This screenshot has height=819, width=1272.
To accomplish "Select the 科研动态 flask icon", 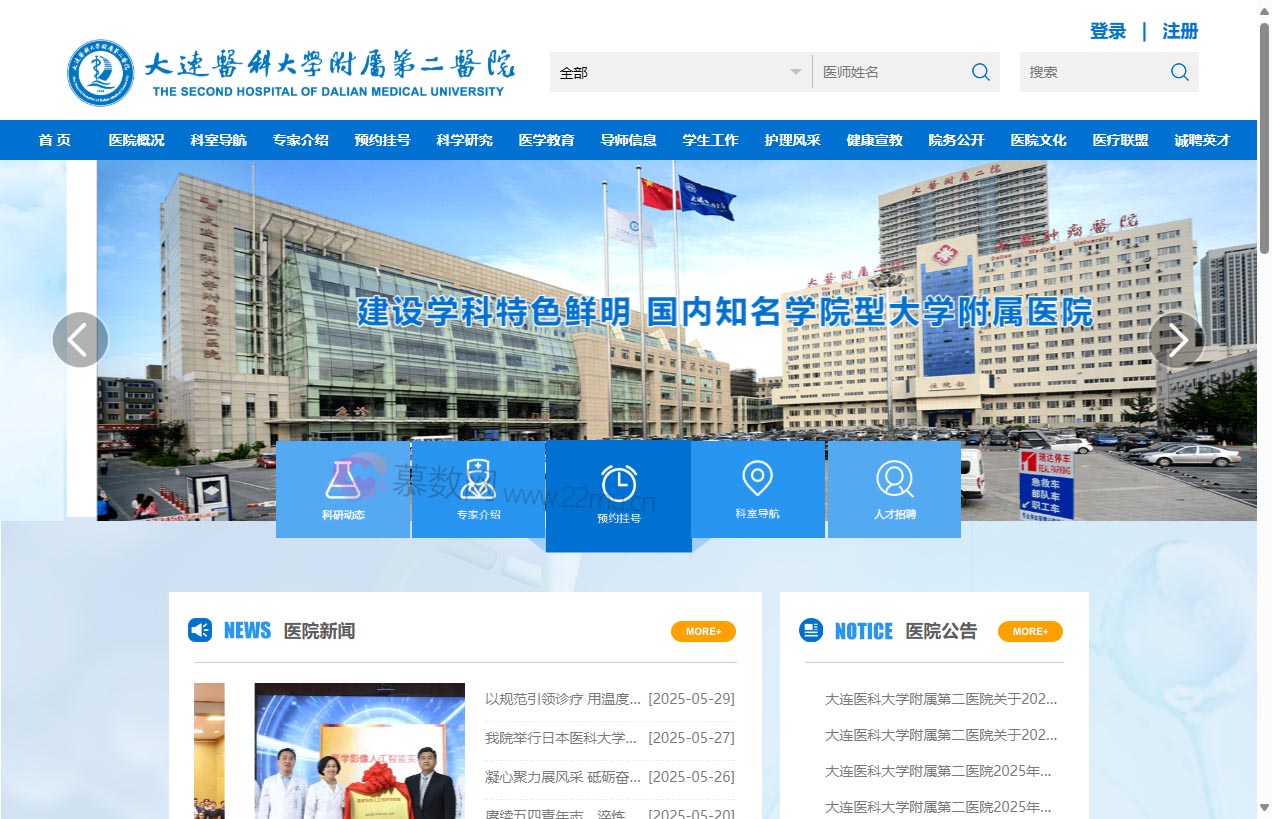I will pyautogui.click(x=343, y=480).
